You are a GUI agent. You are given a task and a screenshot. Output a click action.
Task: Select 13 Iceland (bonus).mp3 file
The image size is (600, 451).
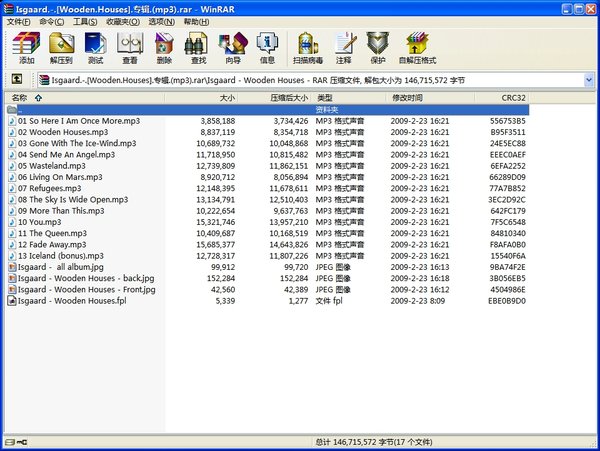coord(61,256)
